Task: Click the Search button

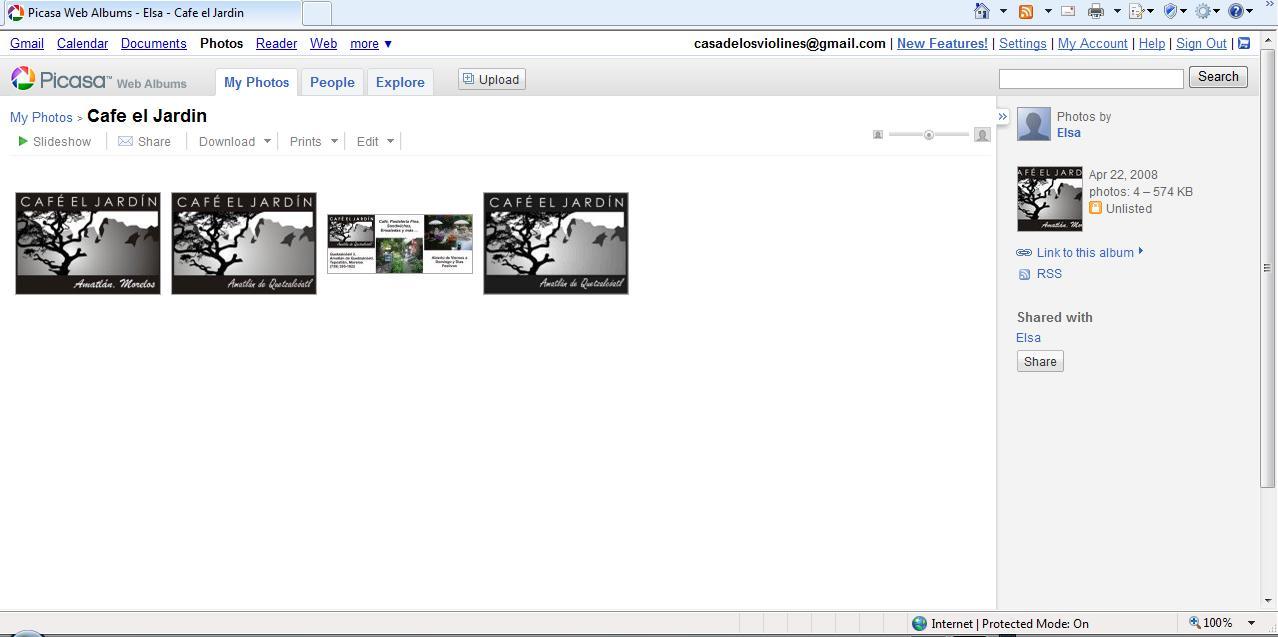Action: coord(1217,76)
